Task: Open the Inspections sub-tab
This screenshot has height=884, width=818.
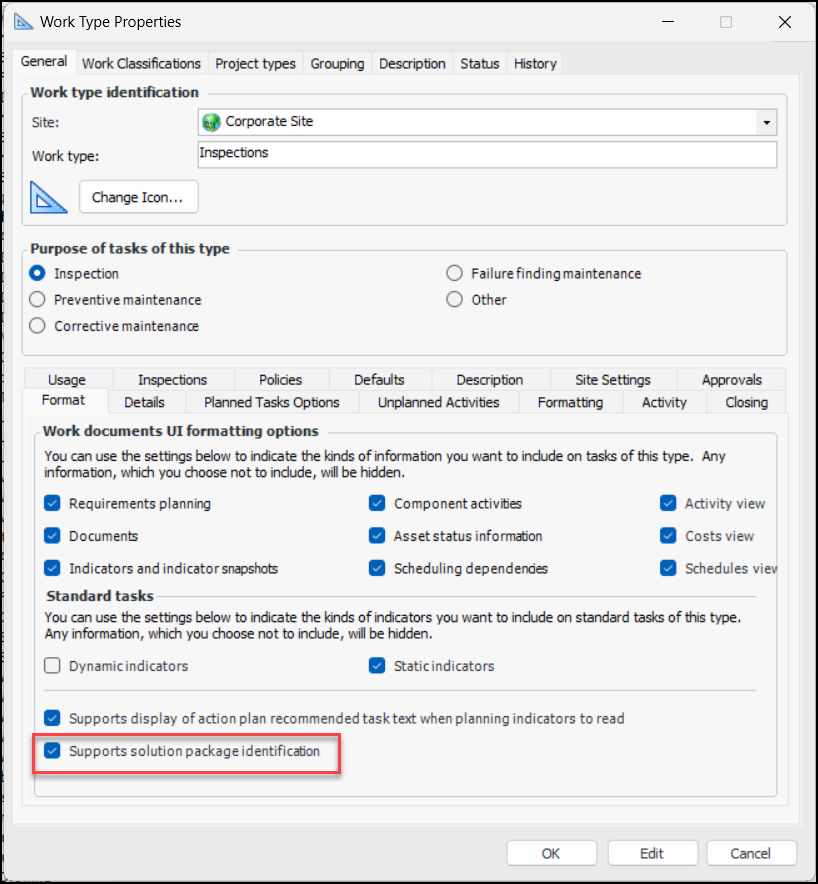Action: pos(173,380)
